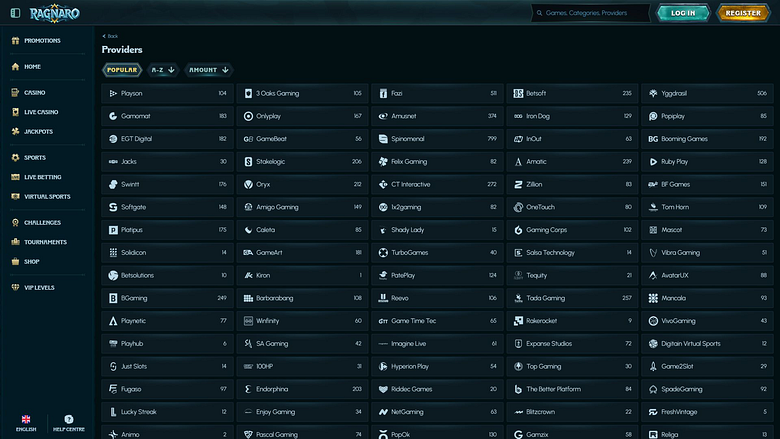Click the Register button
The image size is (780, 439).
(x=743, y=13)
